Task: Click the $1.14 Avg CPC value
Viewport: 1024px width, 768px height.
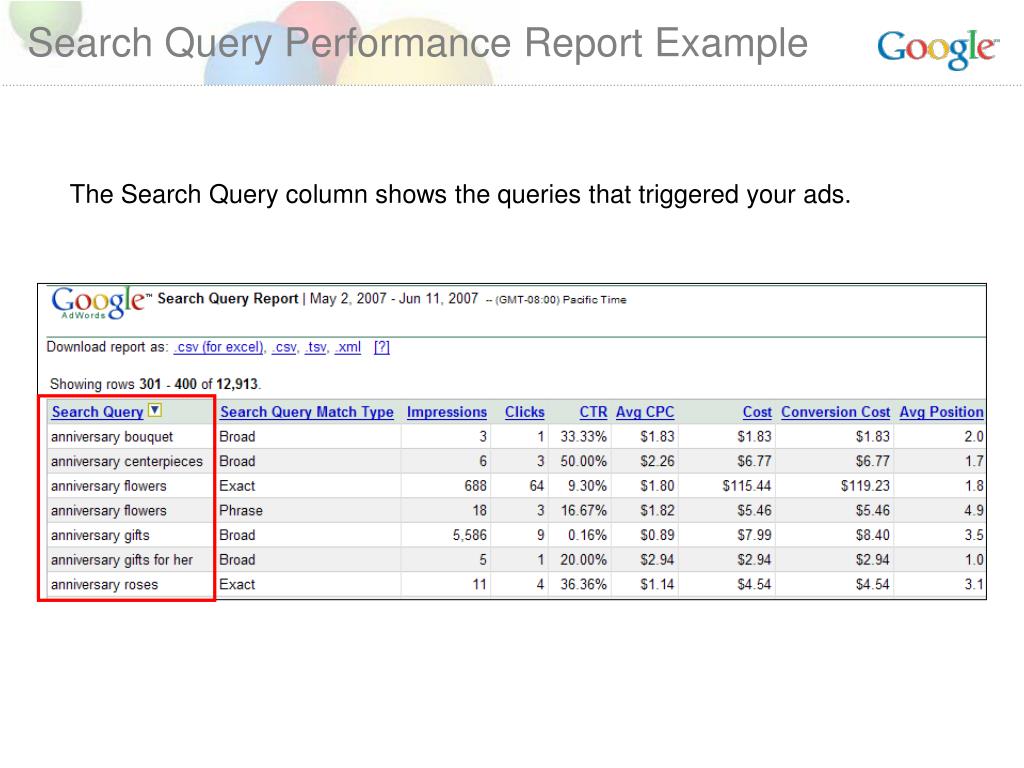Action: pos(657,585)
